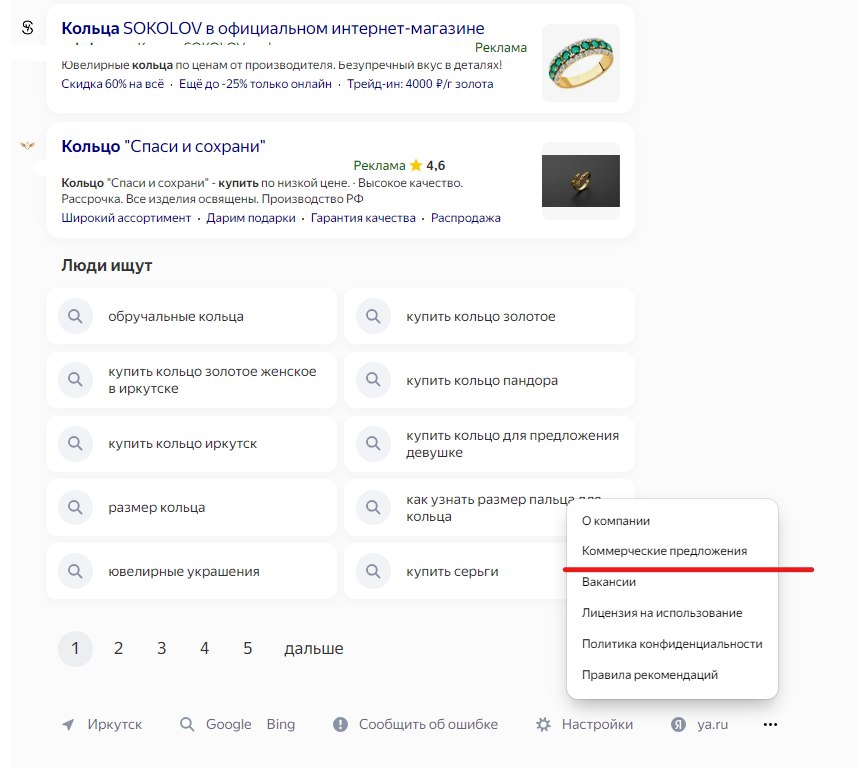The width and height of the screenshot is (857, 768).
Task: Click the magnifier icon beside купить кольцо пандора
Action: click(373, 380)
